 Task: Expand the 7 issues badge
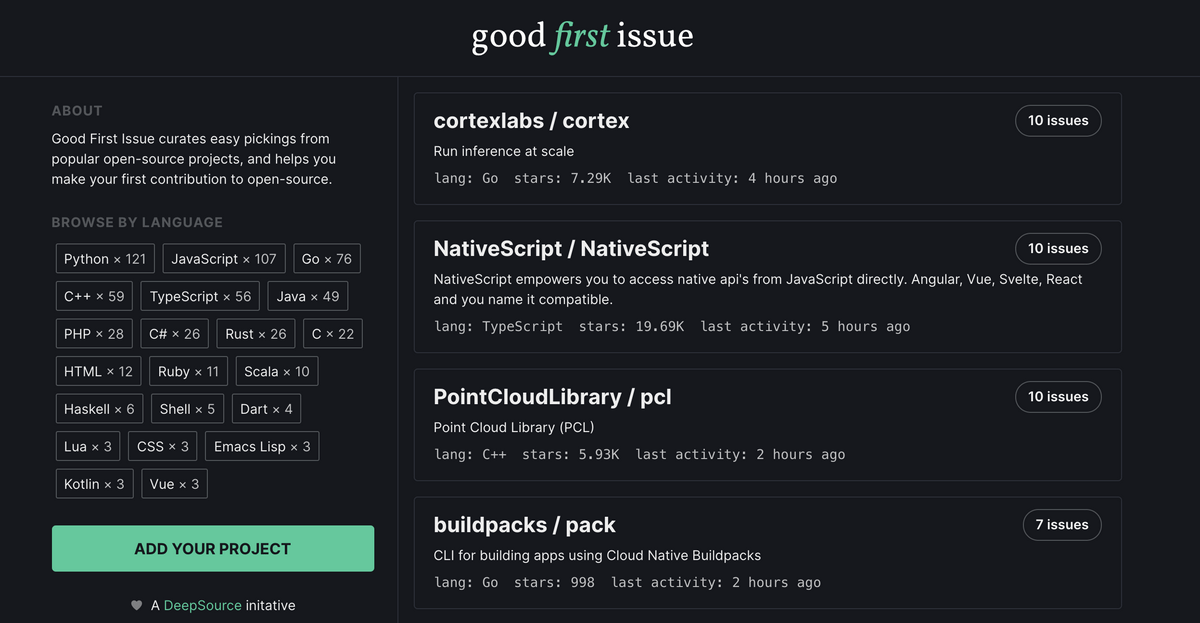pos(1062,524)
